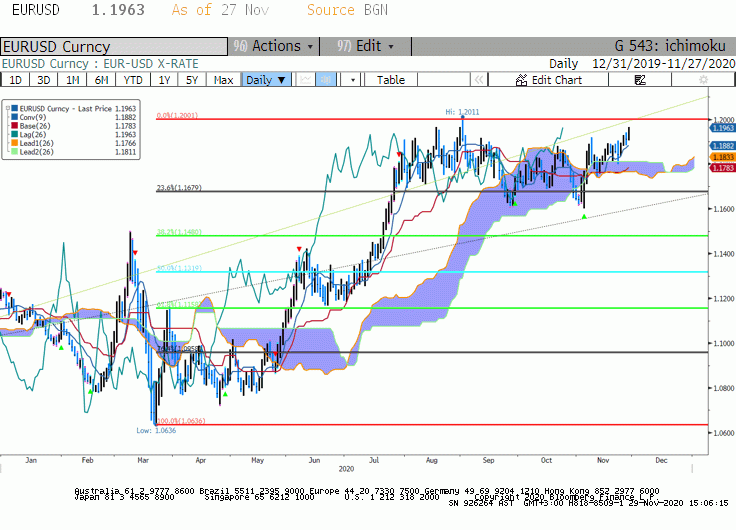Screen dimensions: 736x530
Task: Click the EURUSD Curncy security input field
Action: click(x=114, y=46)
